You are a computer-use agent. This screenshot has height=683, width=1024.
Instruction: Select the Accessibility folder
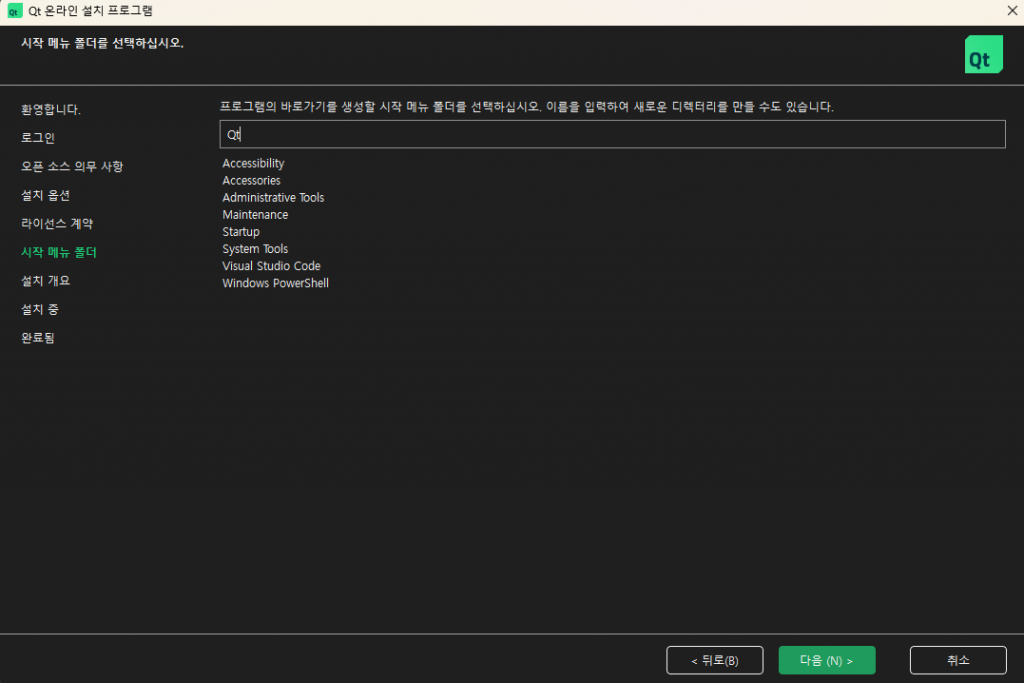(253, 163)
